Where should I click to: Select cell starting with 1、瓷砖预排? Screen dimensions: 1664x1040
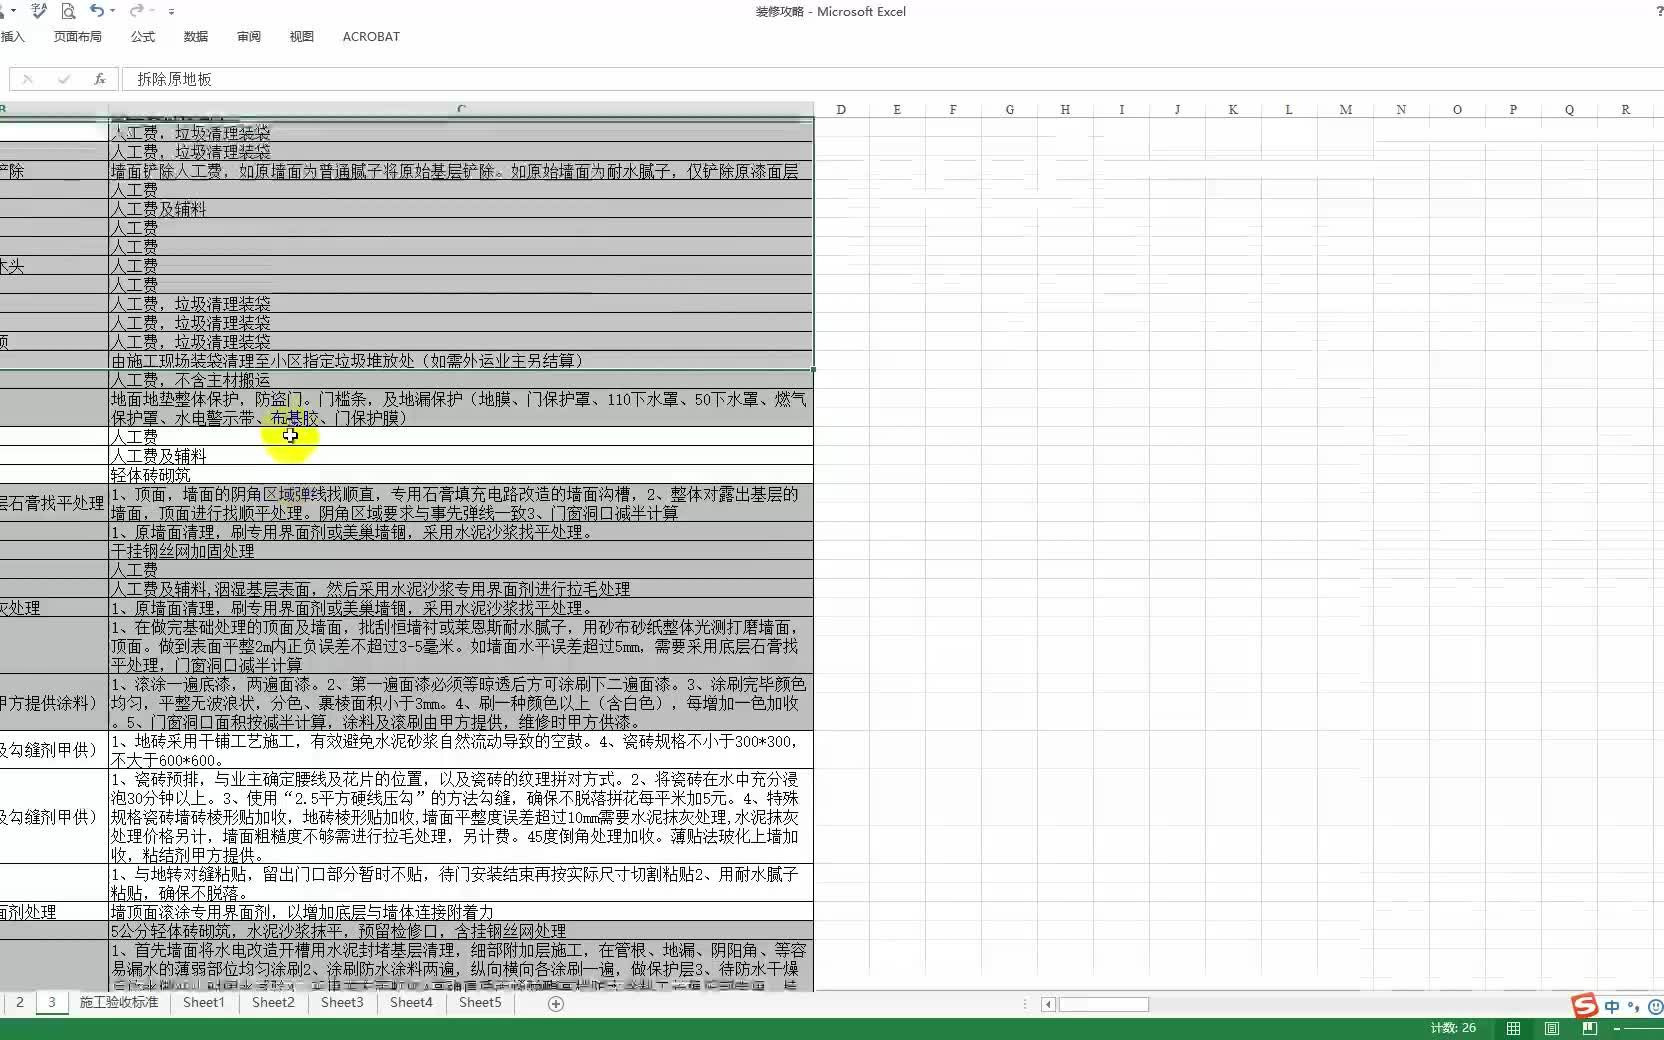461,817
